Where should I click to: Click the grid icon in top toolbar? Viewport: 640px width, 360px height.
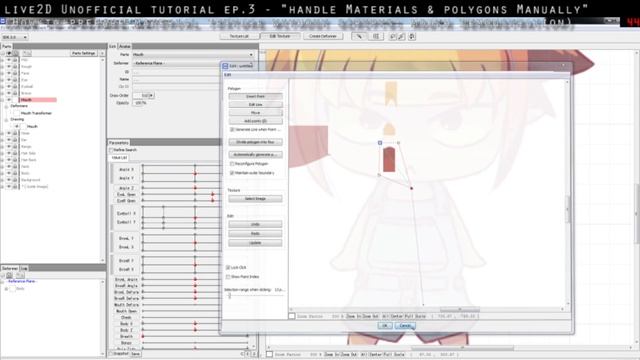click(376, 36)
